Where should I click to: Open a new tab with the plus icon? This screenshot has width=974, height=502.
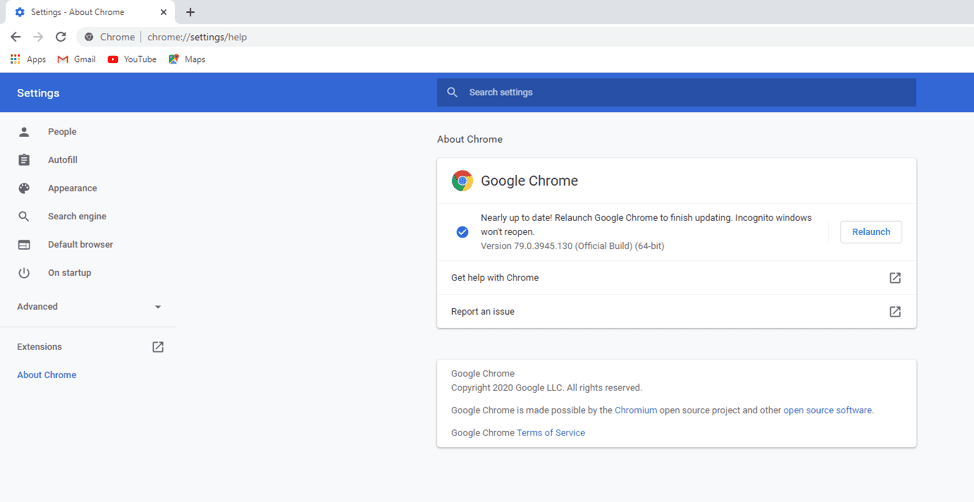(190, 12)
